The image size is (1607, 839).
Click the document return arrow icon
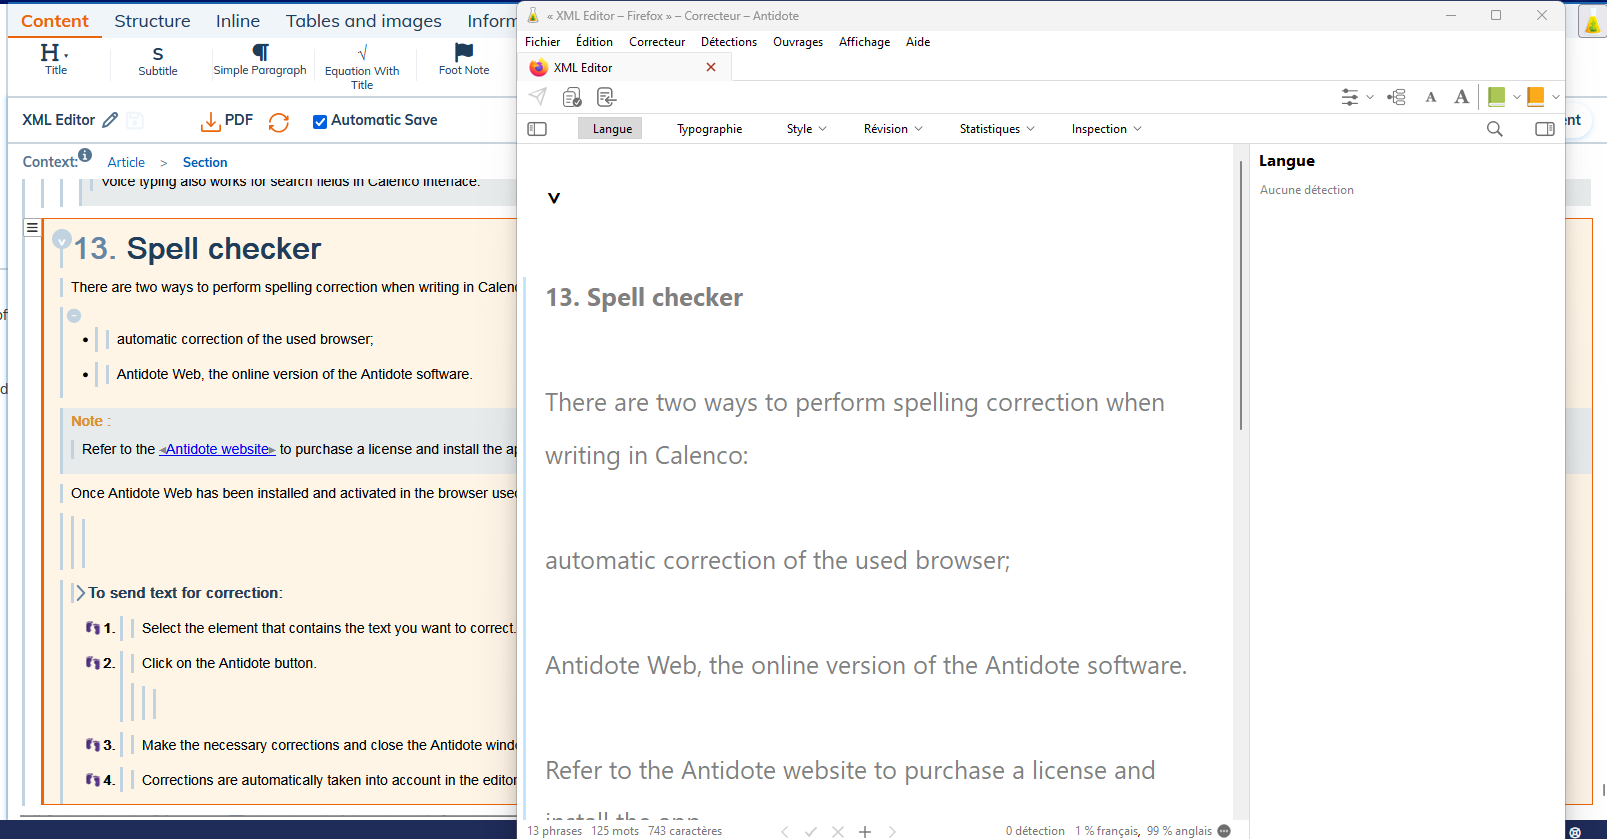pyautogui.click(x=606, y=97)
